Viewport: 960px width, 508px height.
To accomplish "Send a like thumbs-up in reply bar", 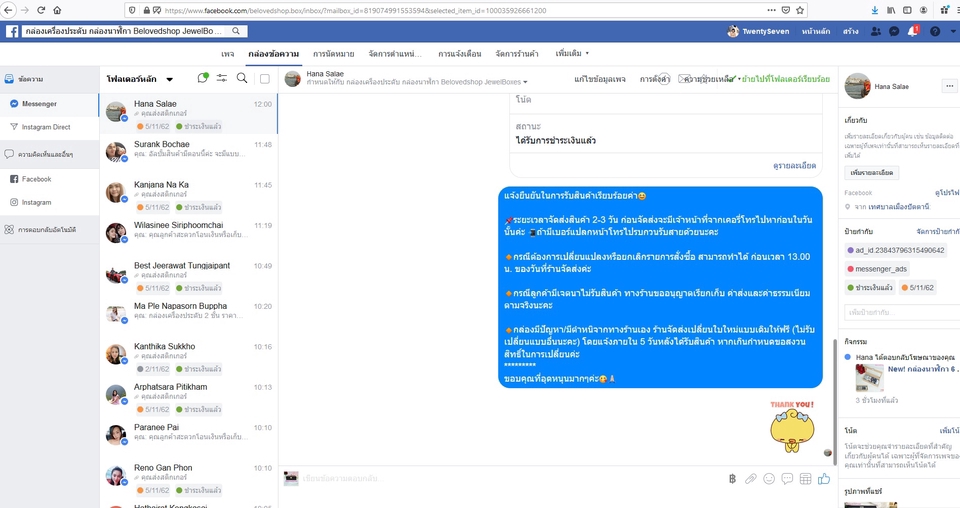I will tap(823, 479).
